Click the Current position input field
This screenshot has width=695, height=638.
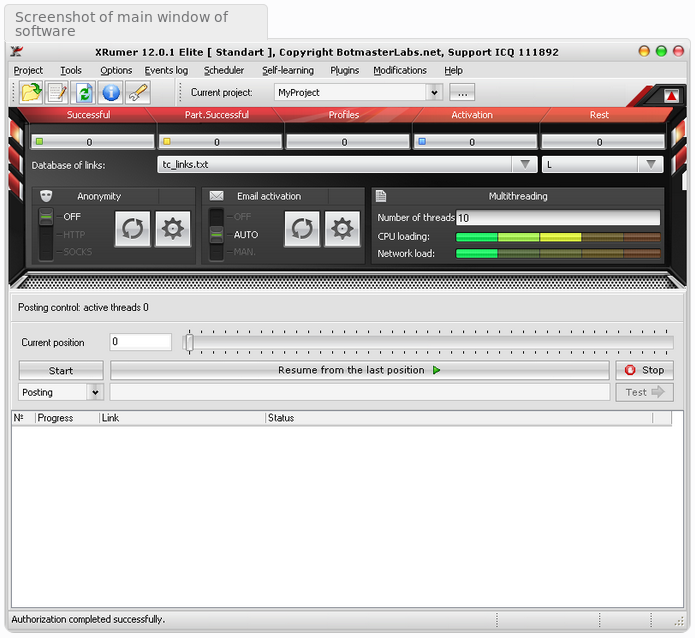pyautogui.click(x=141, y=342)
